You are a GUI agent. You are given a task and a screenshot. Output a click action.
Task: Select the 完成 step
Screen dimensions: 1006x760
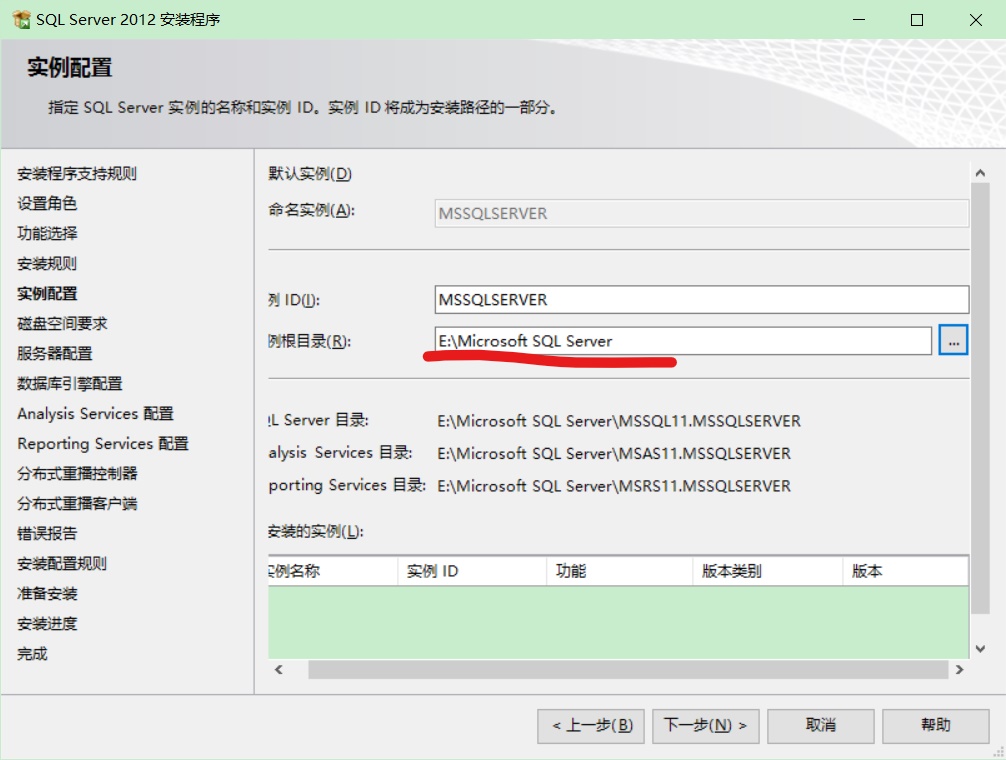point(32,654)
